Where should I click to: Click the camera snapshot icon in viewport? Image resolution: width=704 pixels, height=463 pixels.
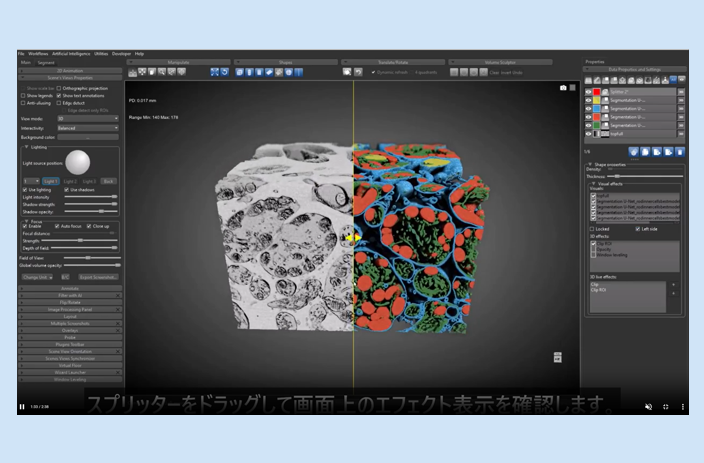pos(563,88)
